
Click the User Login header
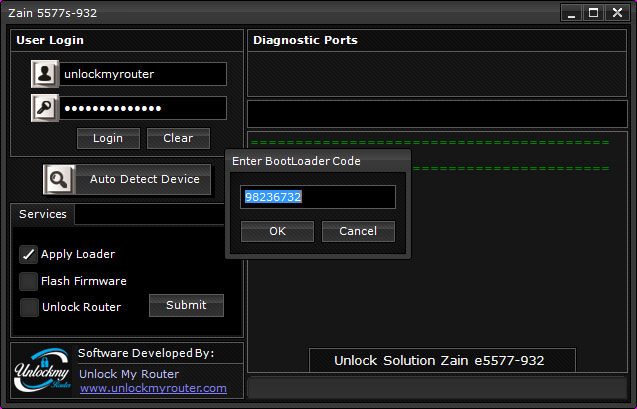click(50, 40)
